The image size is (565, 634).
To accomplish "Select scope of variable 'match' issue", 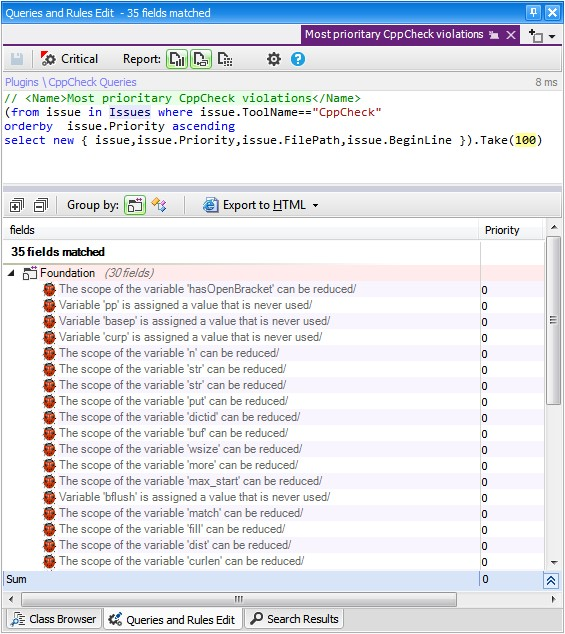I will click(273, 514).
